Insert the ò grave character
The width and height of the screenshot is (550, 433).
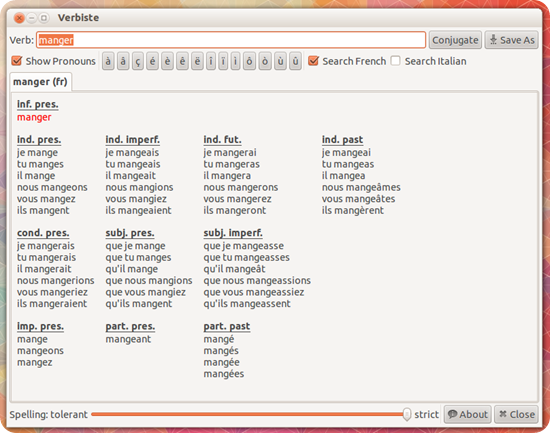click(x=265, y=61)
